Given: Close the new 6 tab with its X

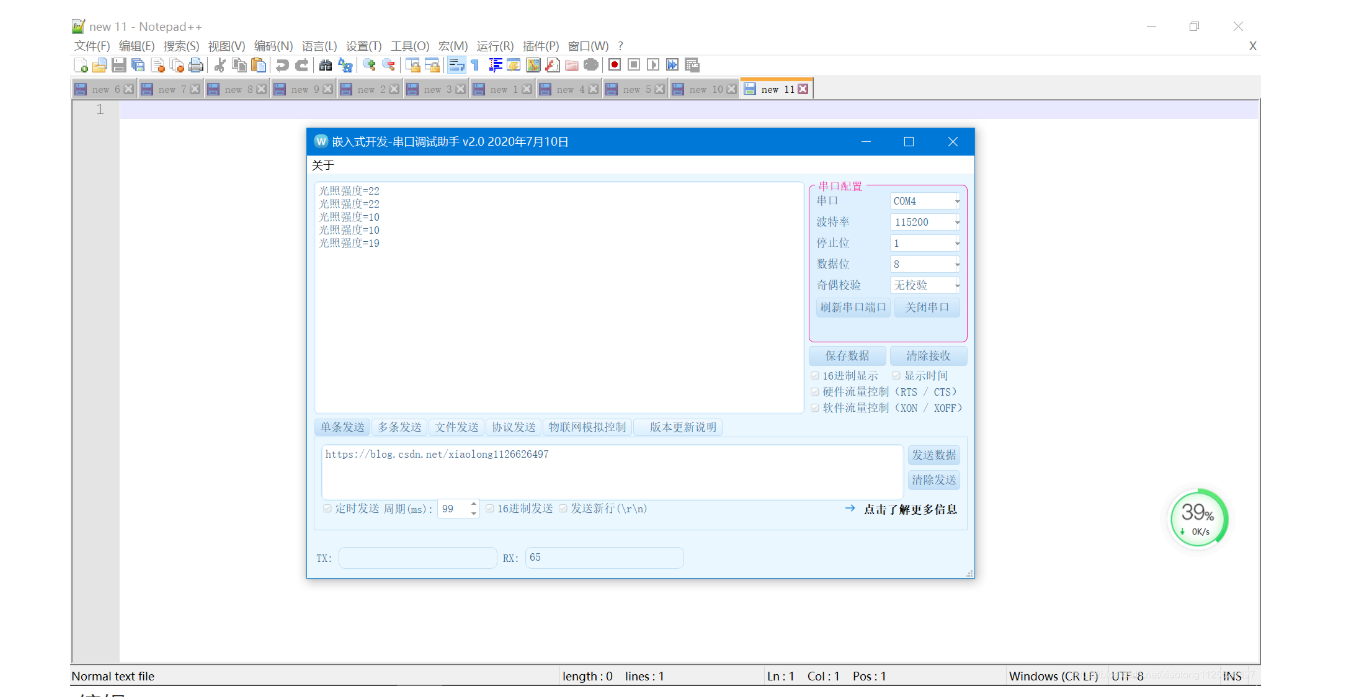Looking at the screenshot, I should coord(128,89).
